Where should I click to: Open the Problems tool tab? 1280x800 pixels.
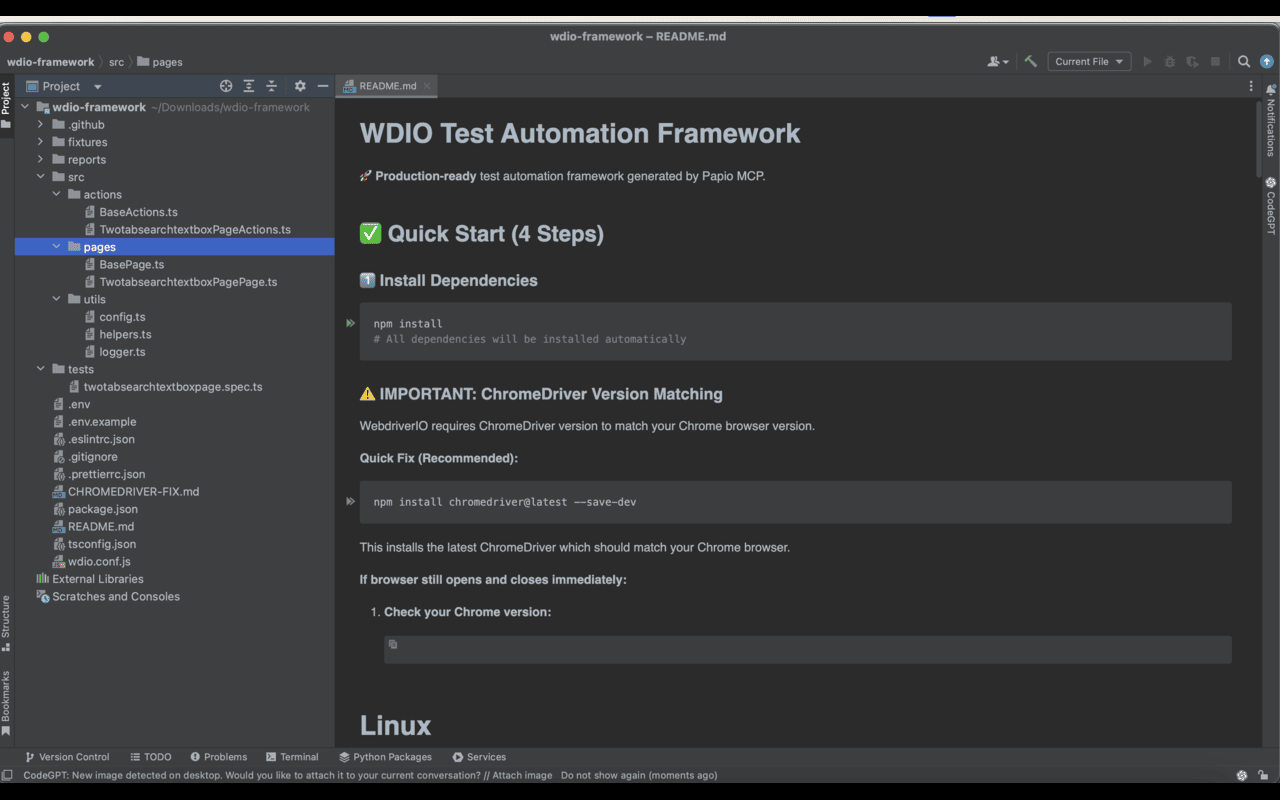218,757
